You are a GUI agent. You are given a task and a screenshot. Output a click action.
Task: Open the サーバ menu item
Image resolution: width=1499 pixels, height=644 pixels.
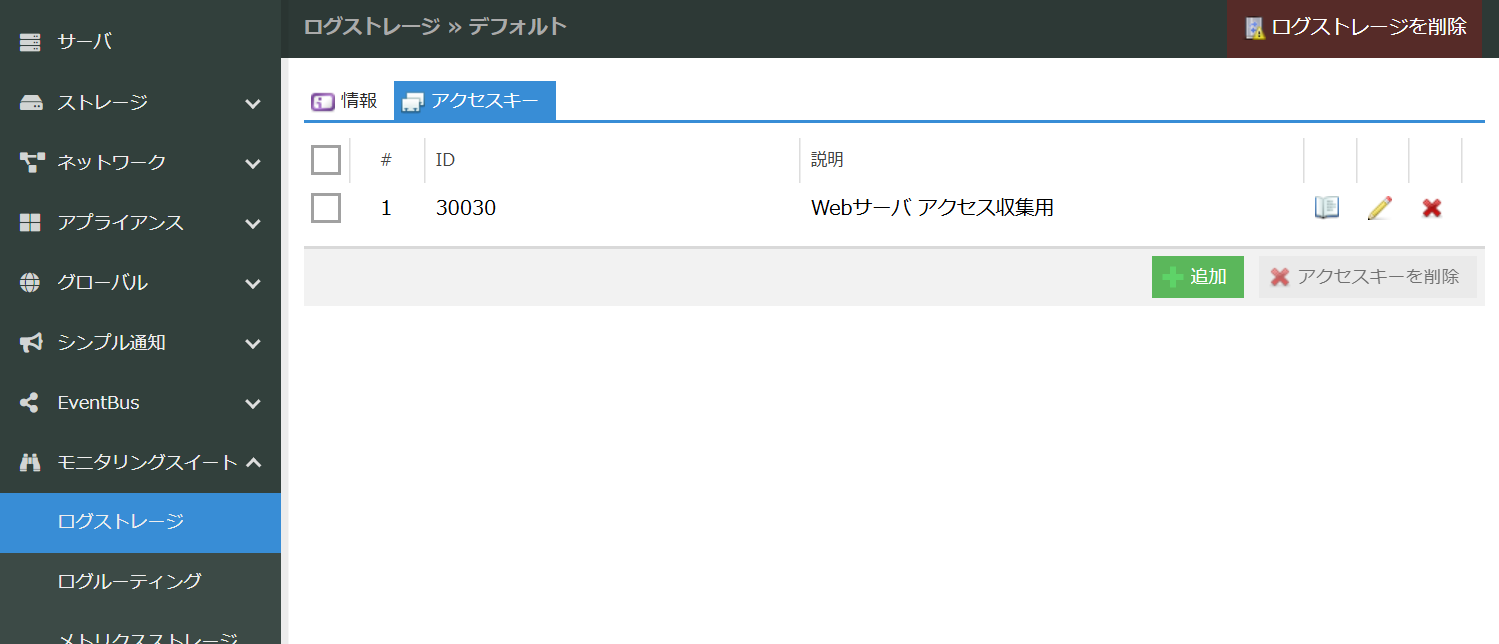tap(140, 42)
